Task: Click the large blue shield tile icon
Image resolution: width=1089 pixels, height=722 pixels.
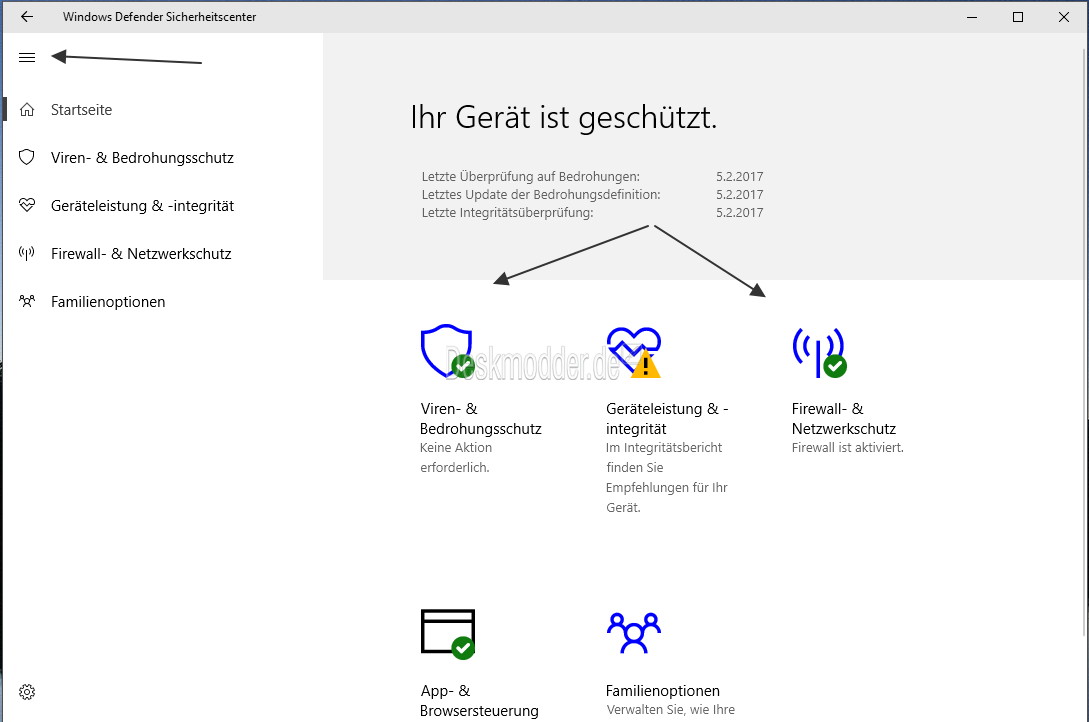Action: pos(447,351)
